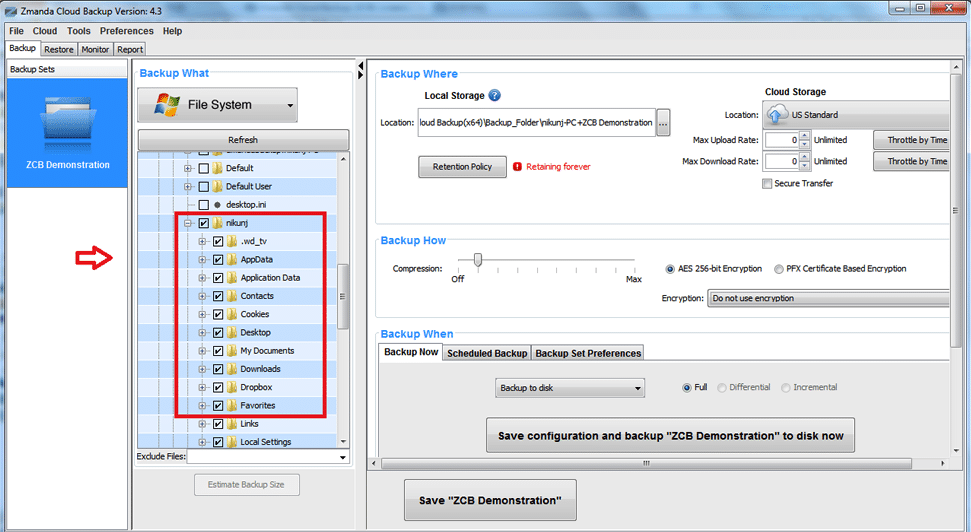Click Throttle by Time for upload rate
The image size is (971, 532).
pyautogui.click(x=912, y=140)
